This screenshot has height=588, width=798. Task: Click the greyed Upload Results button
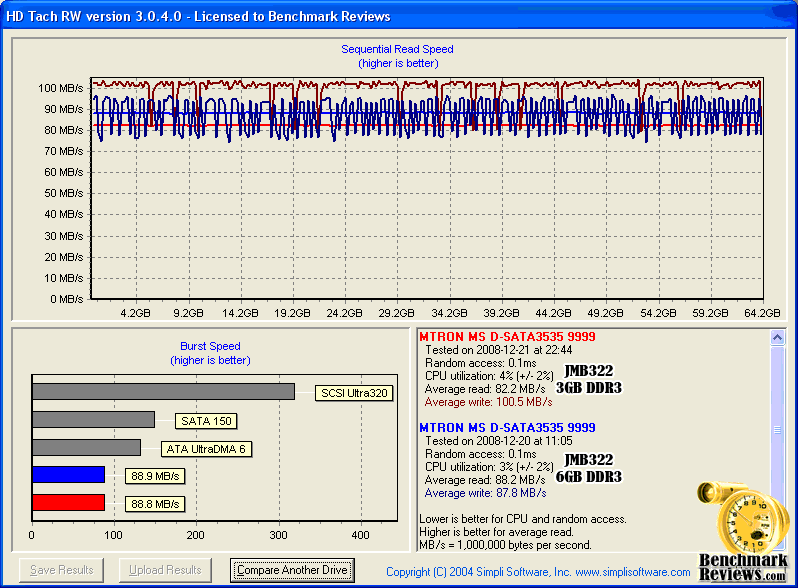(165, 570)
